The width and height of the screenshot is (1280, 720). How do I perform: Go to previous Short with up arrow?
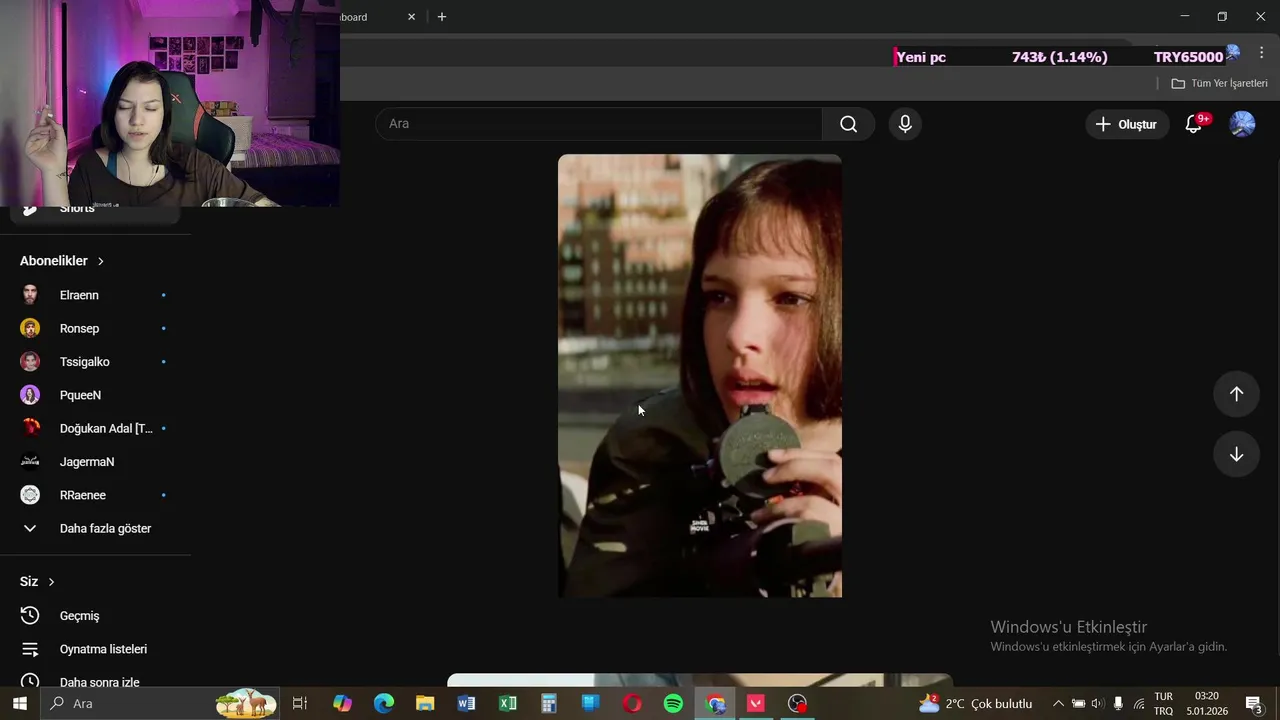click(x=1236, y=394)
